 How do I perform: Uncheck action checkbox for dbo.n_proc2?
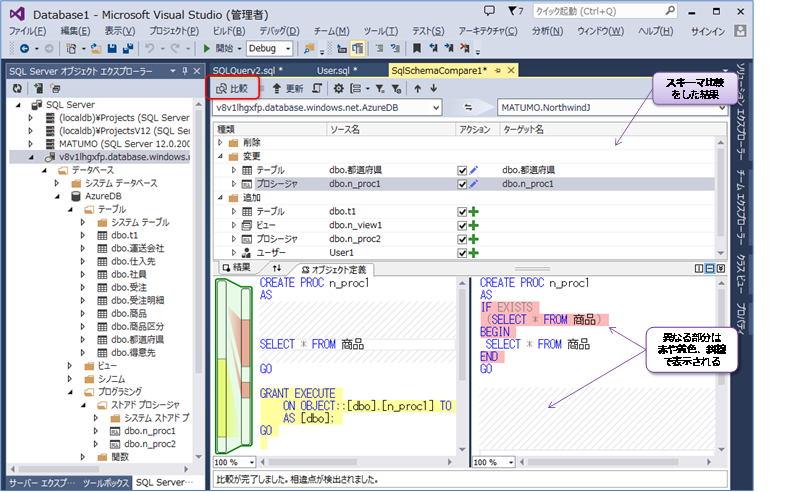462,239
